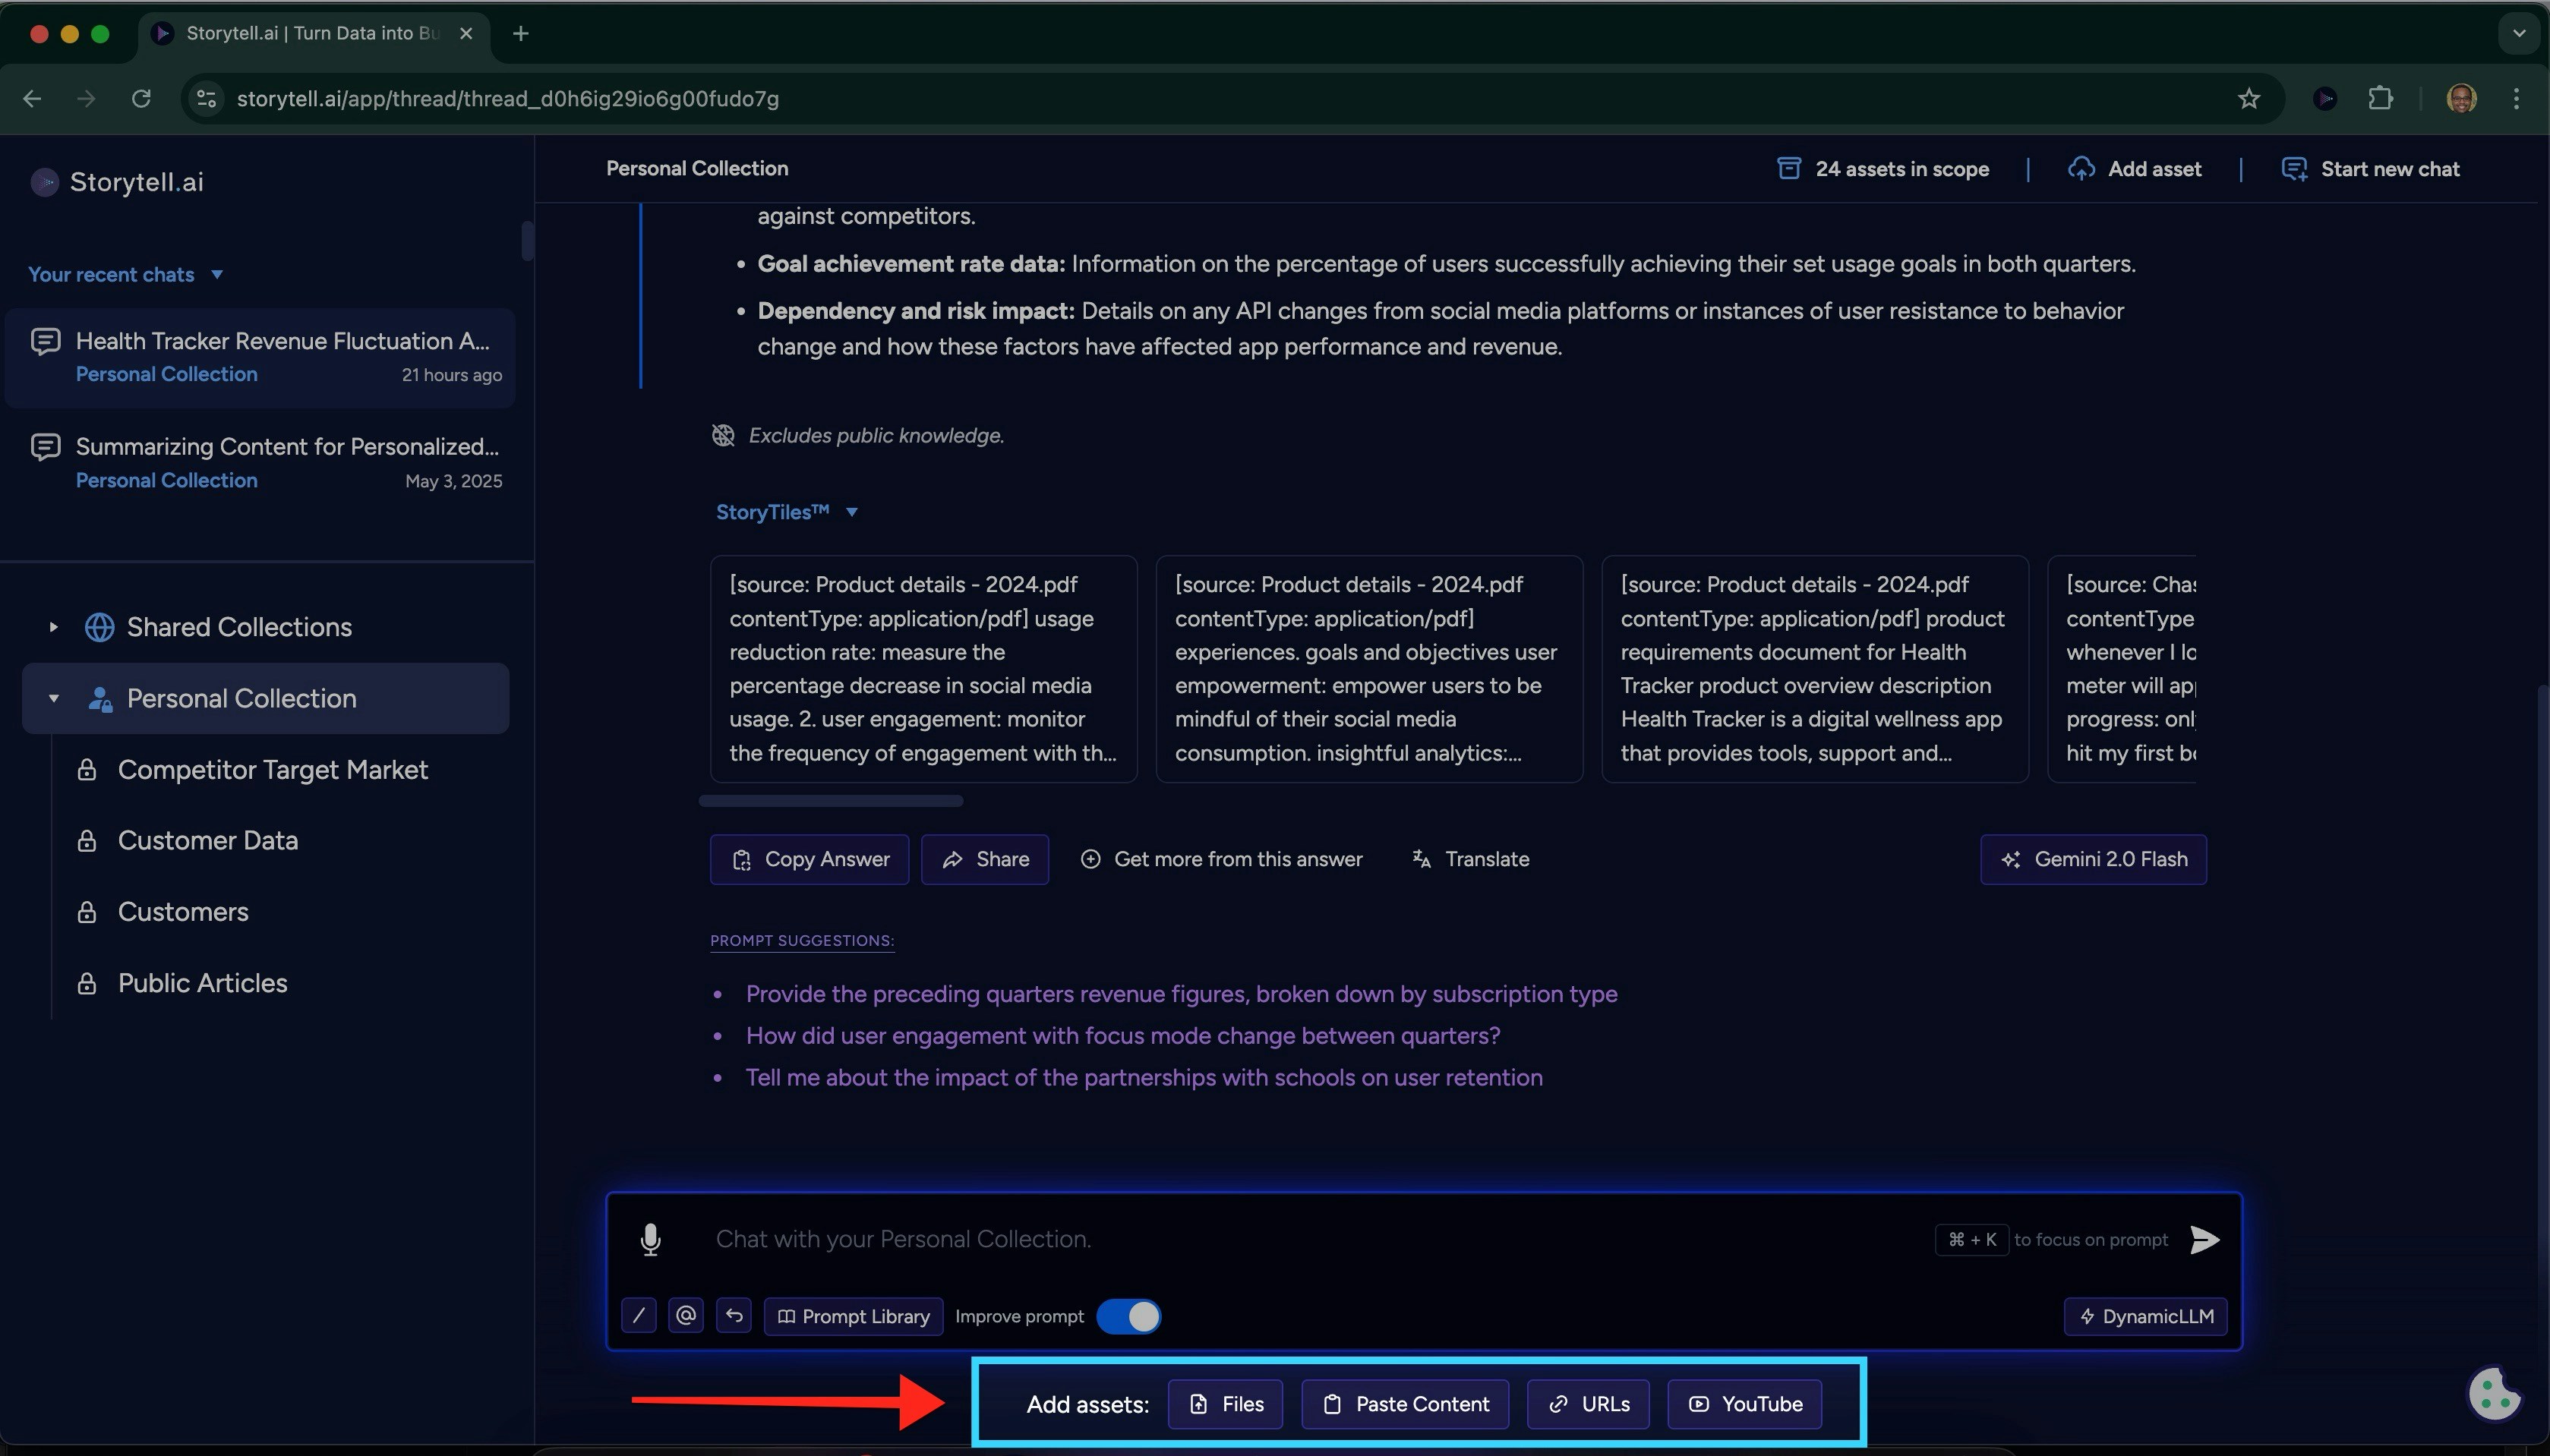Screen dimensions: 2550x1456
Task: Click the browser extensions puzzle icon
Action: 2381,98
